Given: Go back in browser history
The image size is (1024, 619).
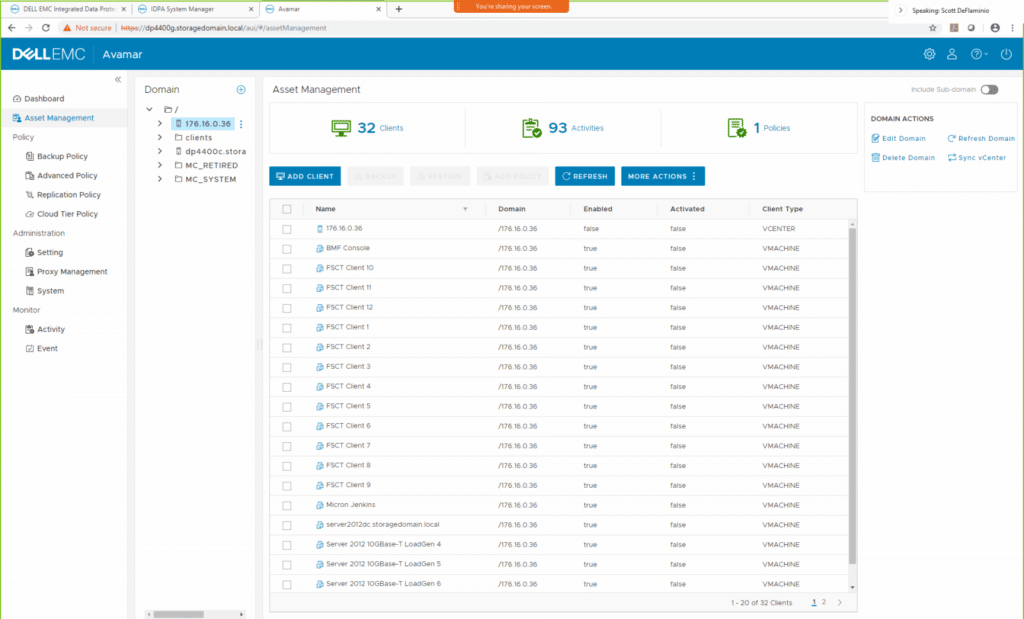Looking at the screenshot, I should pos(11,28).
